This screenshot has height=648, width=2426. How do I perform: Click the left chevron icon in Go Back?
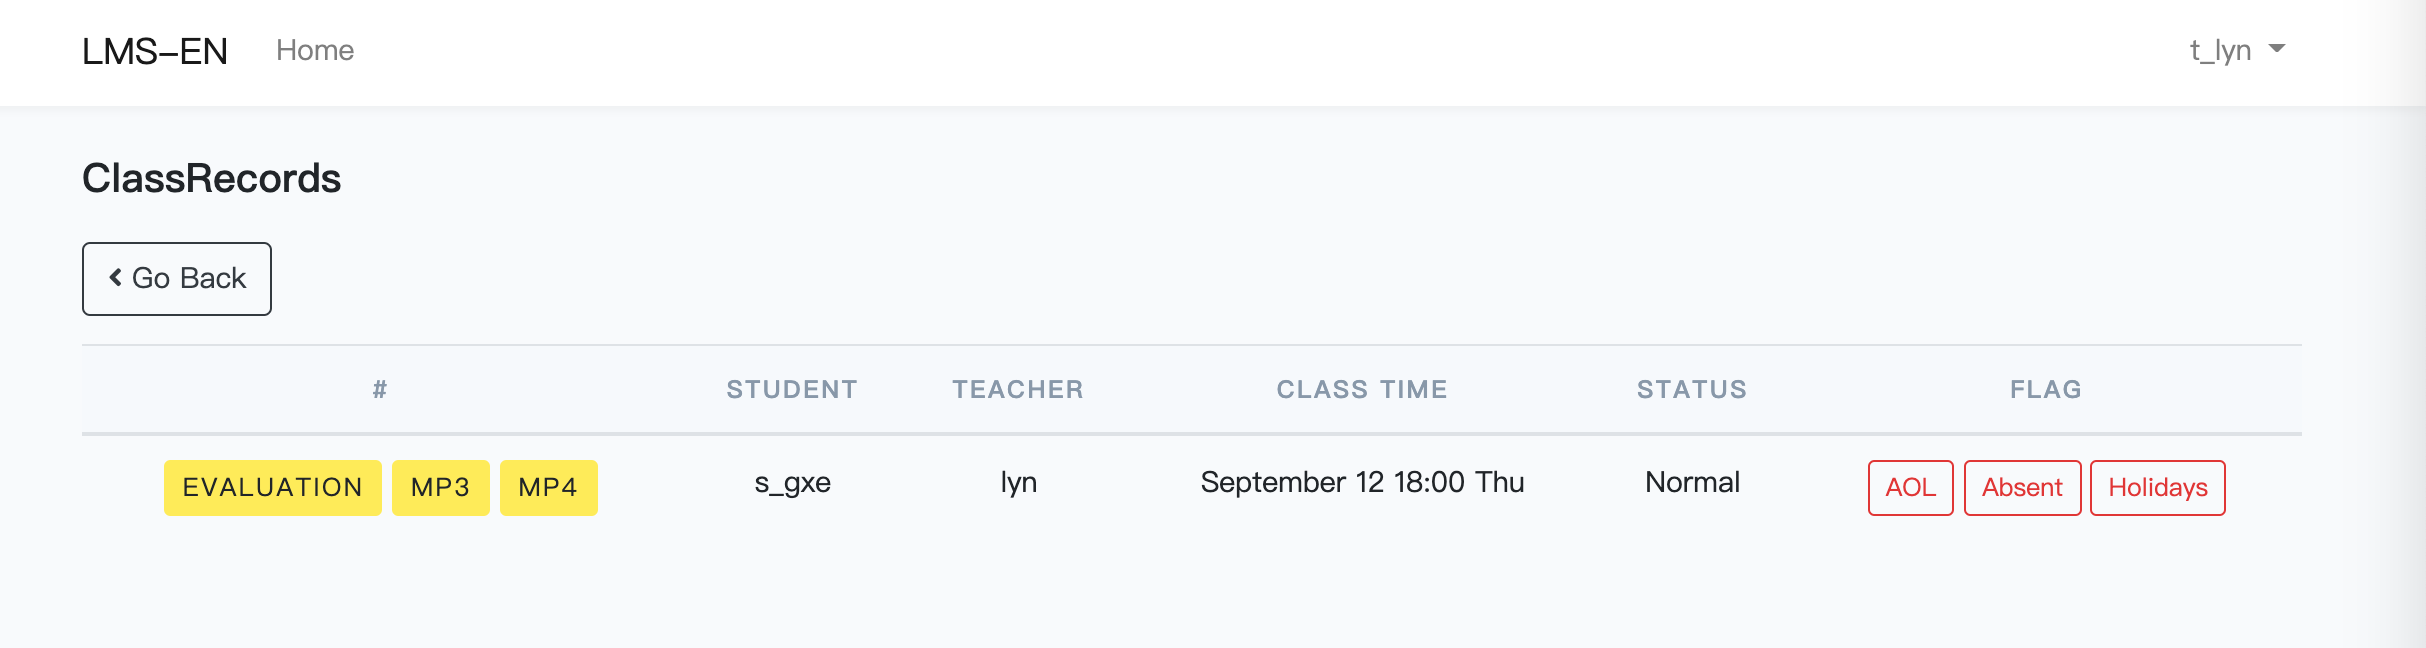tap(116, 278)
